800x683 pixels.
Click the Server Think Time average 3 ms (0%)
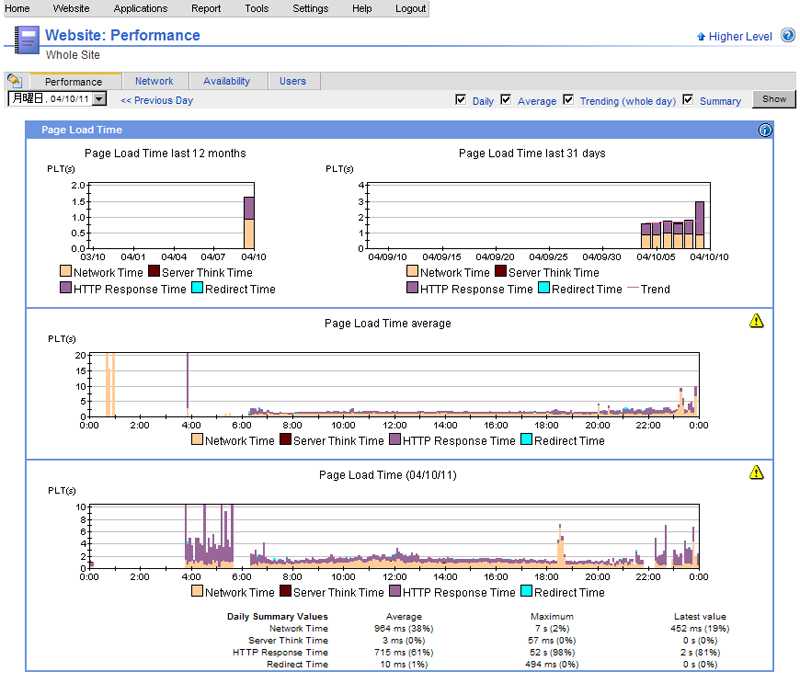(x=404, y=641)
